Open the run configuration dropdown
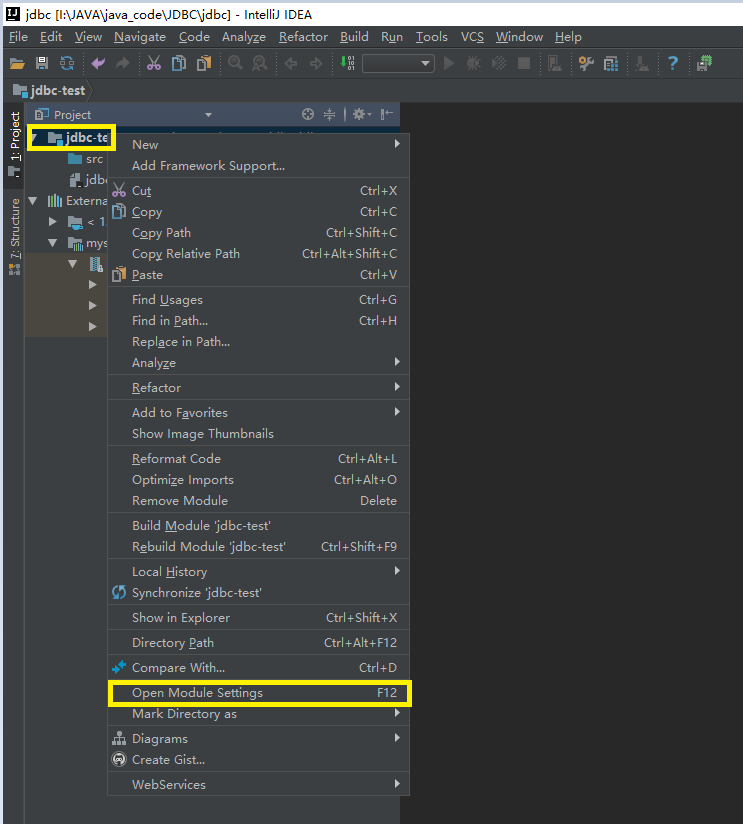Viewport: 743px width, 824px height. (398, 64)
